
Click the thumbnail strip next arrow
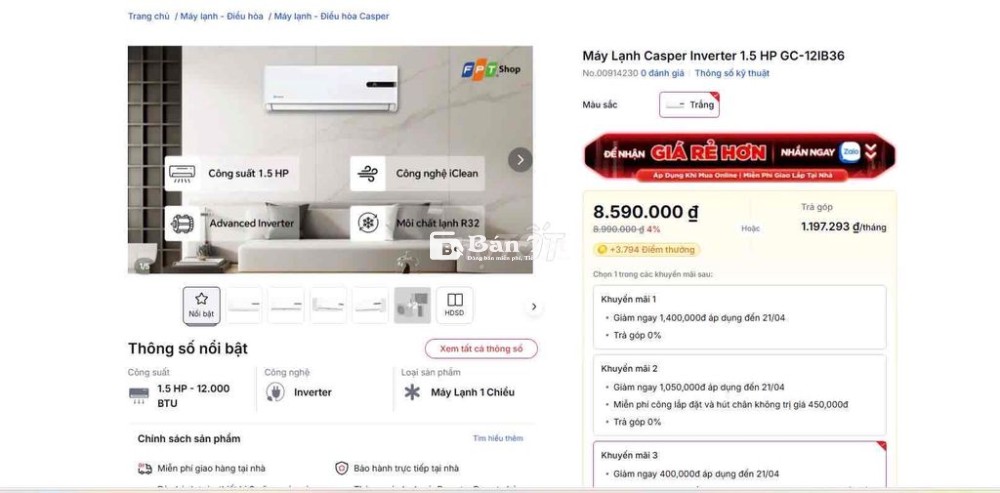pos(534,307)
